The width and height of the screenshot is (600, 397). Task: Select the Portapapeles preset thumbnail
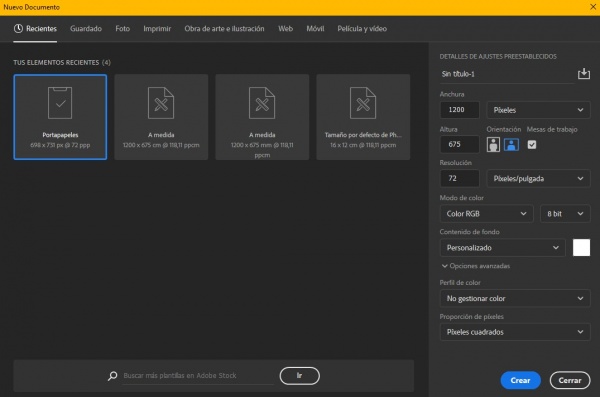[60, 117]
